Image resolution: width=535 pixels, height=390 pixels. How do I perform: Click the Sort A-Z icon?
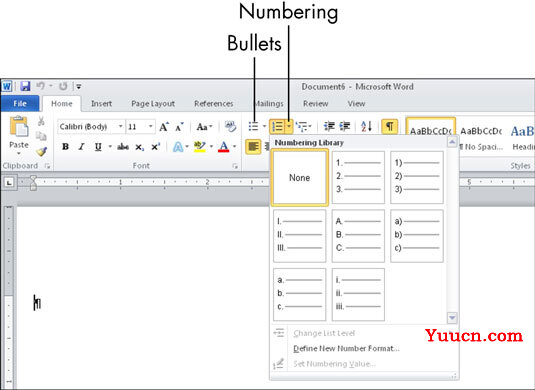366,126
